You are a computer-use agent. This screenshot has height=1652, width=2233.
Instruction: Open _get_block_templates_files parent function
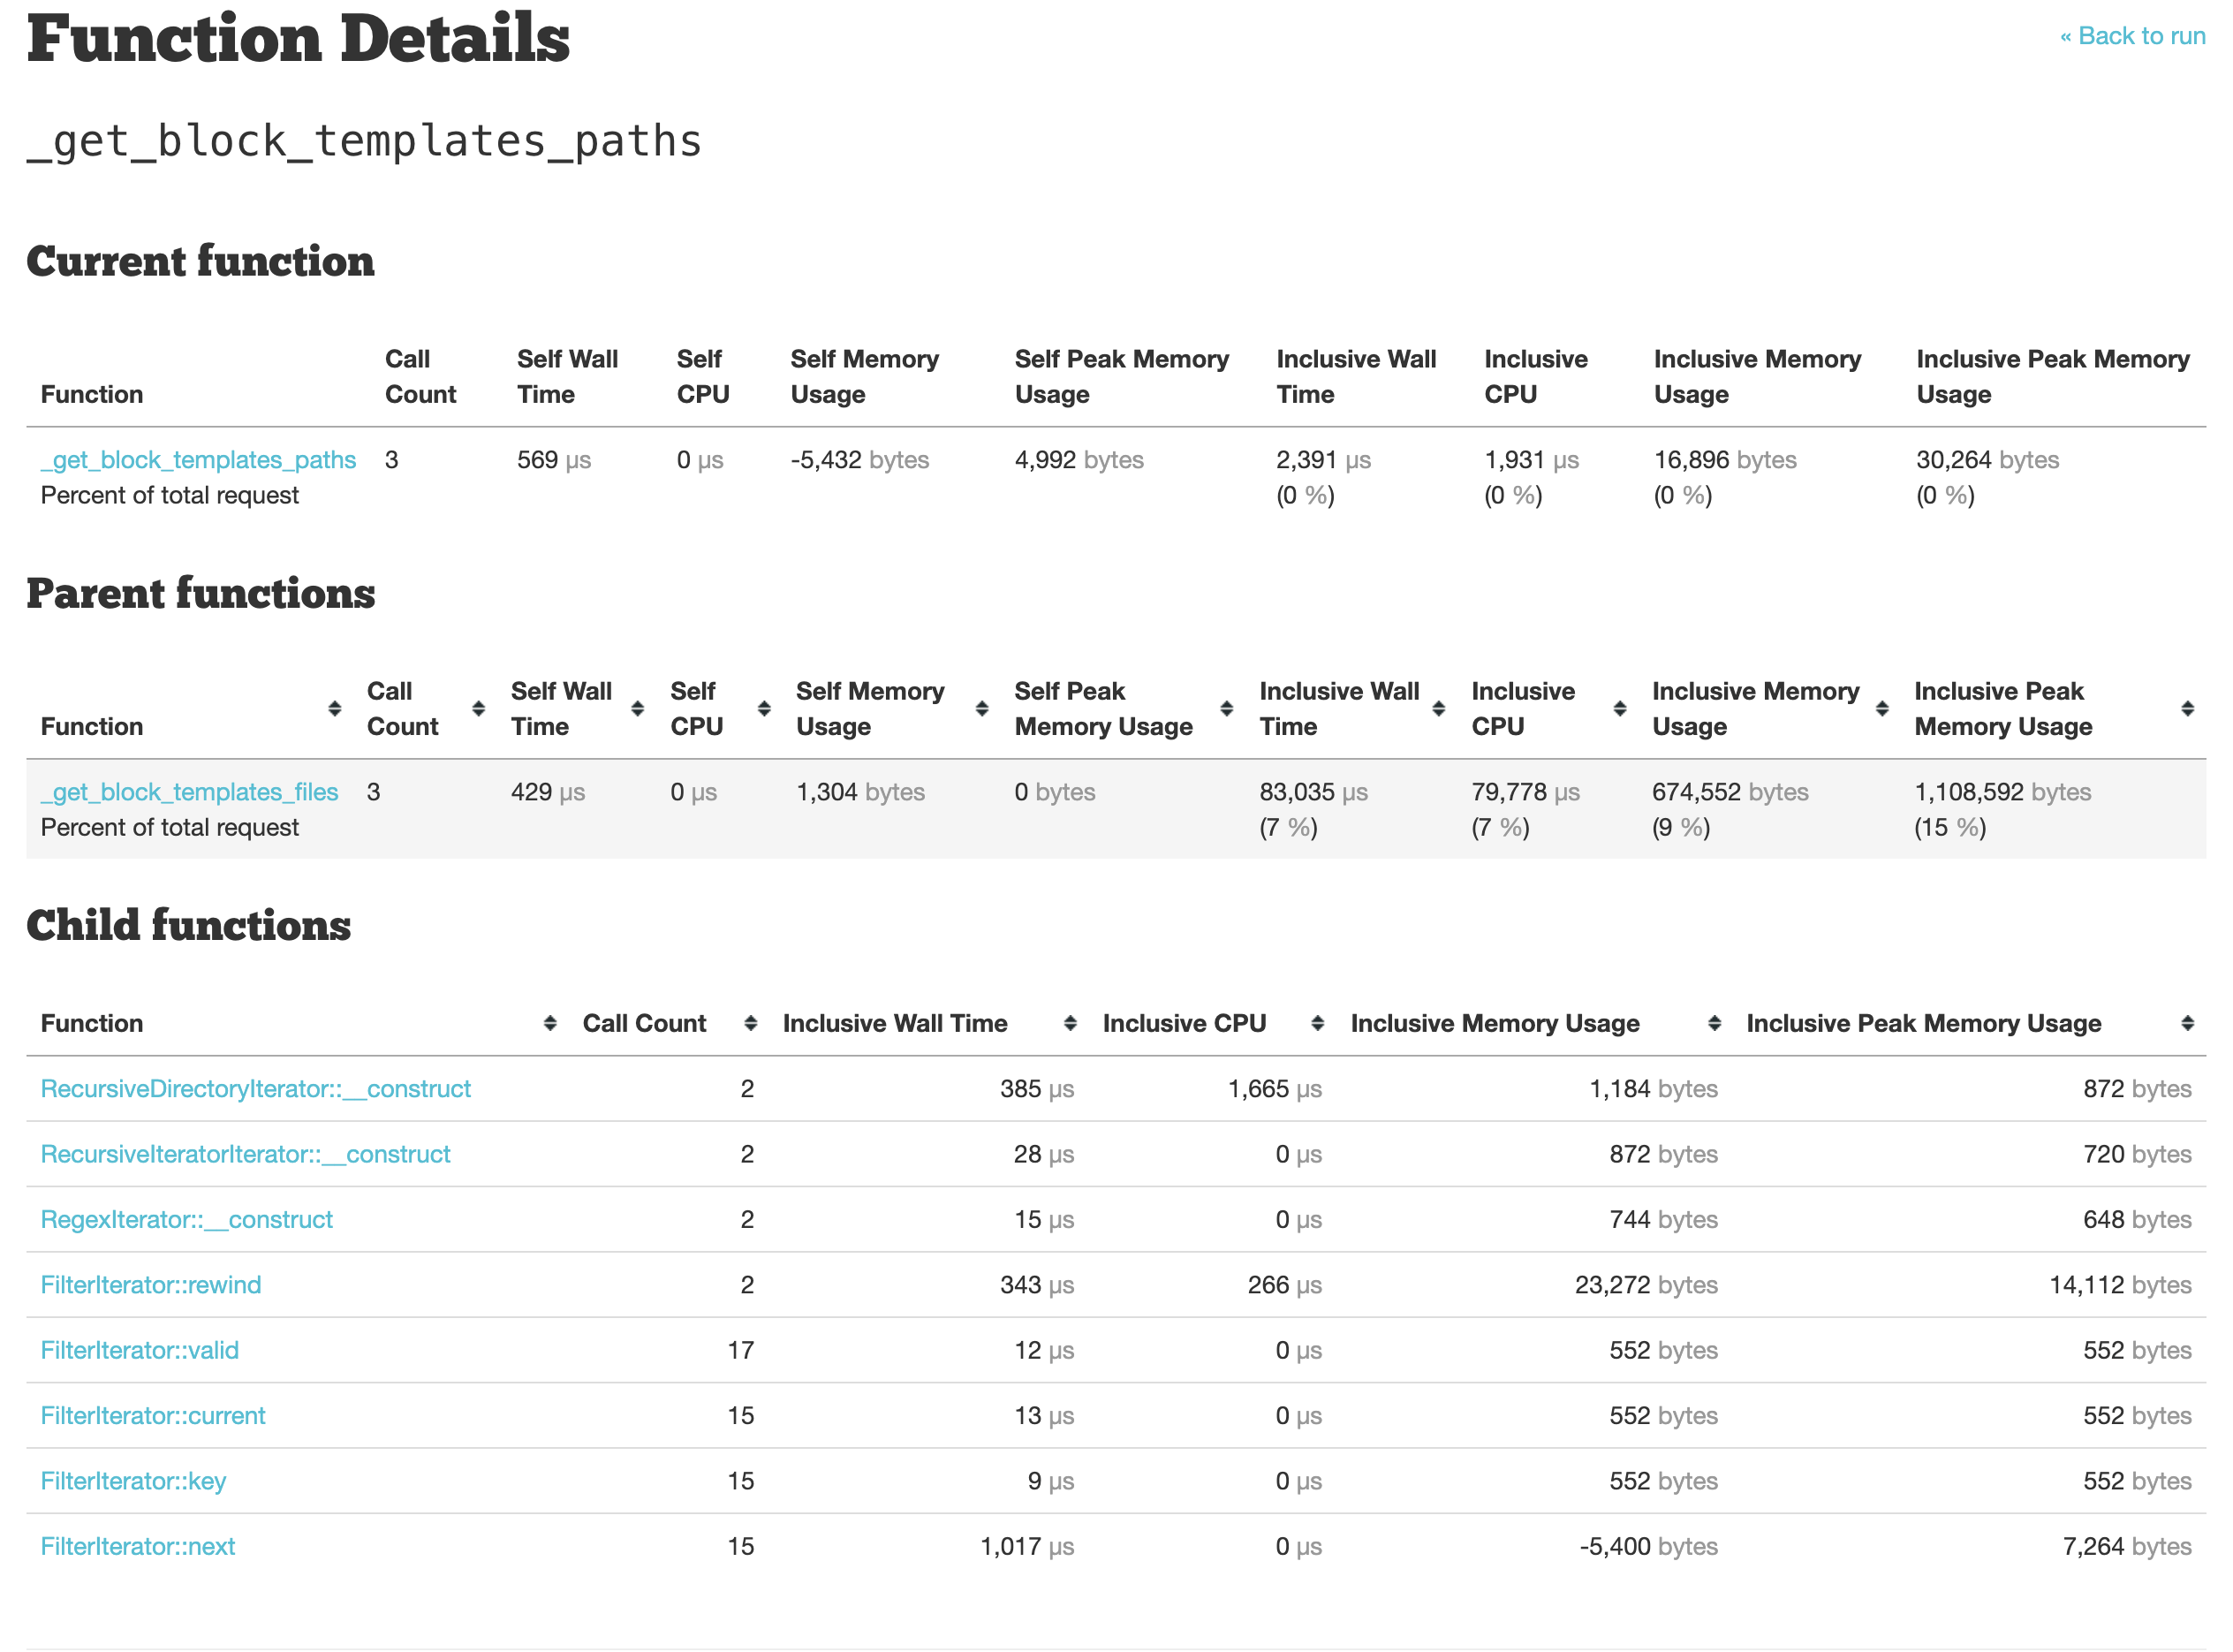coord(189,792)
